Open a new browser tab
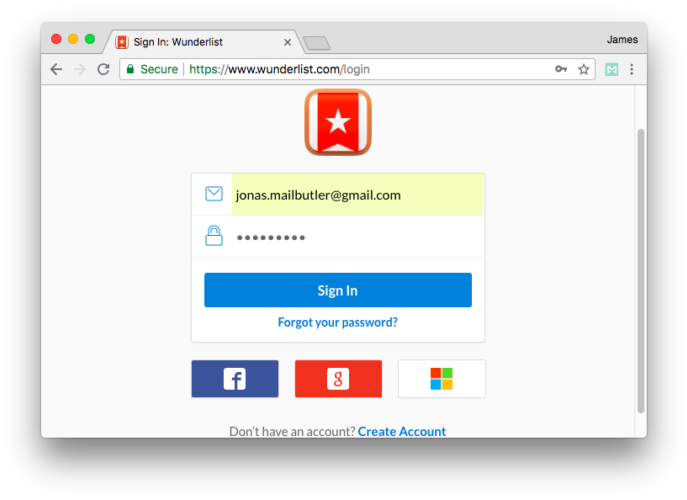This screenshot has height=500, width=687. coord(317,43)
